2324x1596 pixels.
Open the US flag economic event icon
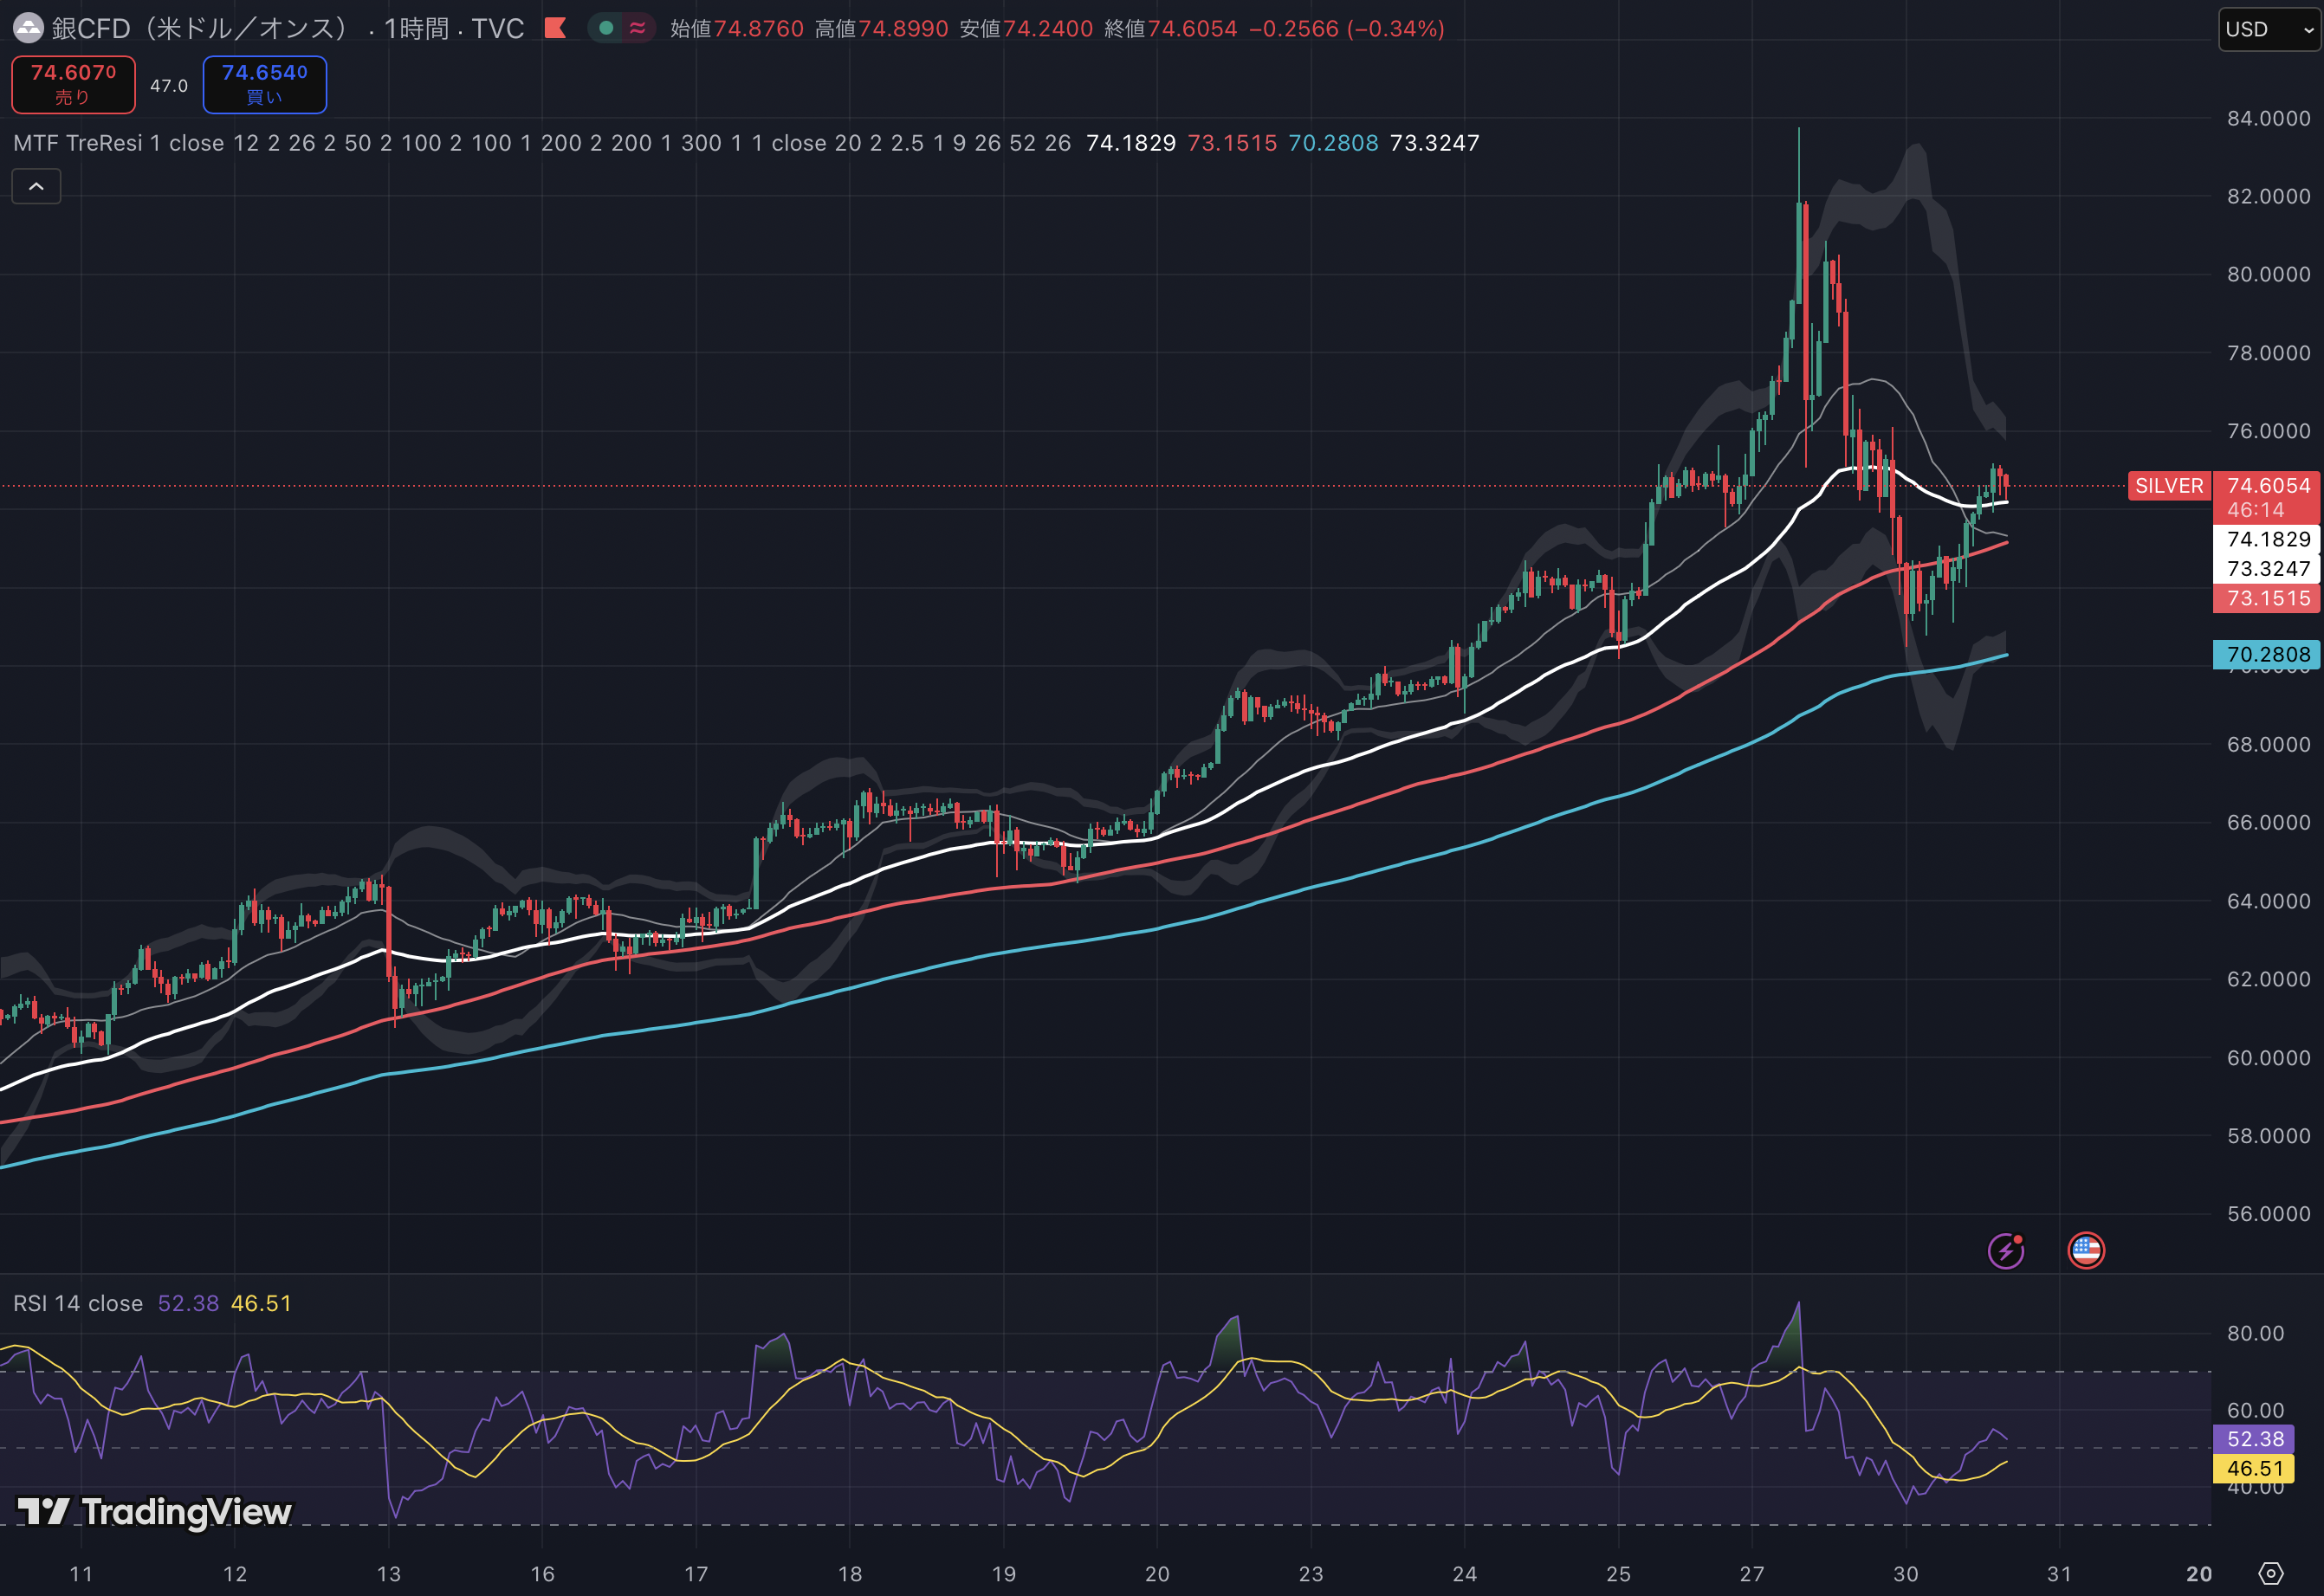pyautogui.click(x=2085, y=1250)
